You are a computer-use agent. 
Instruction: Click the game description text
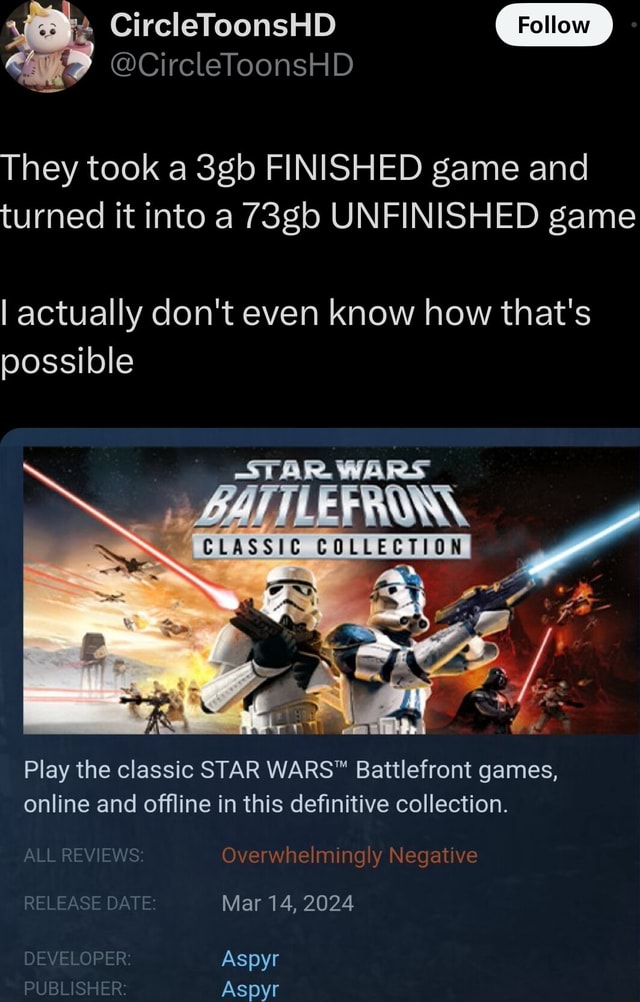point(291,787)
